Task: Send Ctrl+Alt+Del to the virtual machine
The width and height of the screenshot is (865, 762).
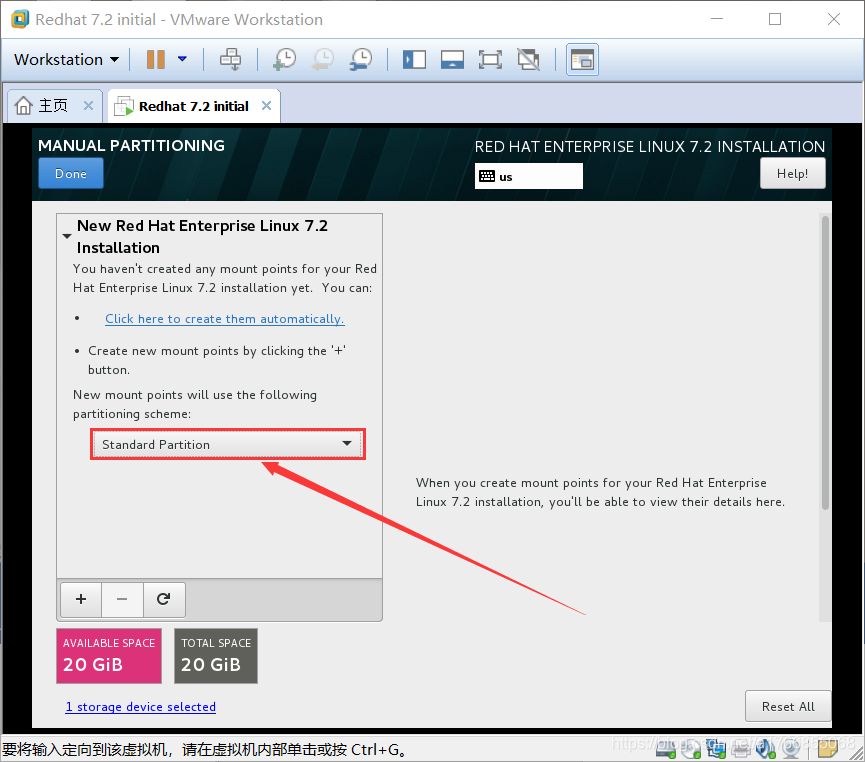Action: [230, 59]
